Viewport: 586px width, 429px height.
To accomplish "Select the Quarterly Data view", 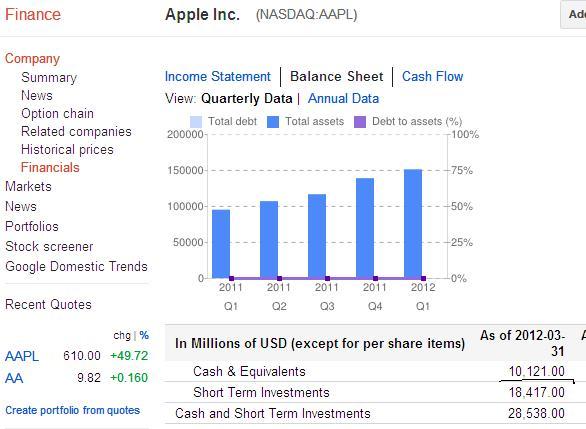I will point(247,99).
